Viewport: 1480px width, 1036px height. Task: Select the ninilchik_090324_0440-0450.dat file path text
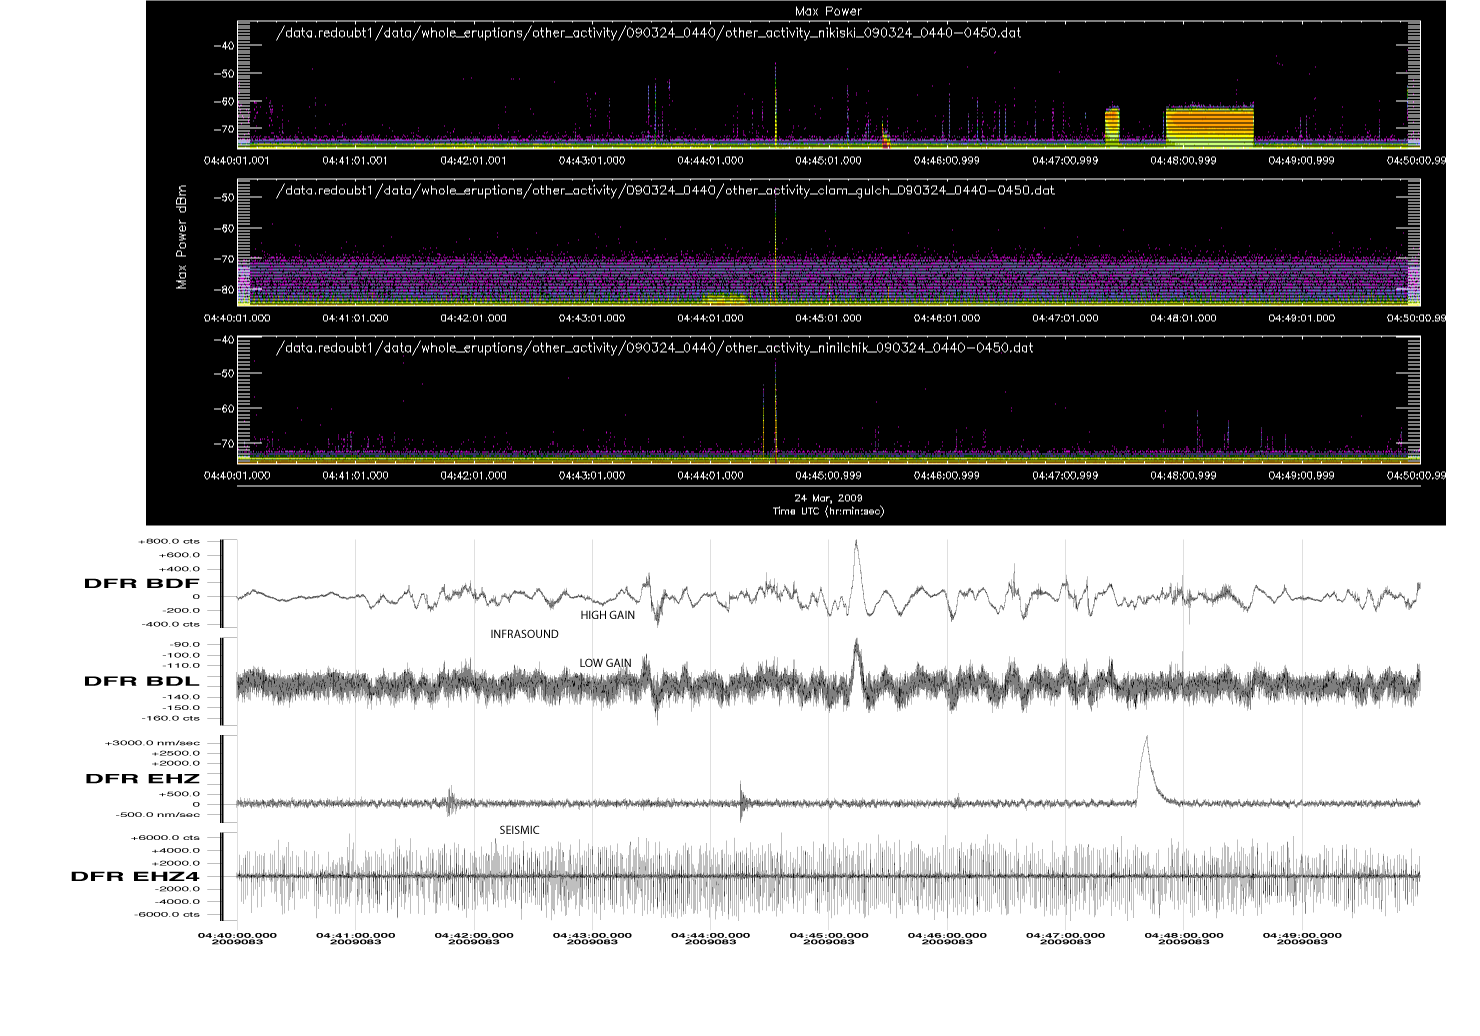coord(655,348)
